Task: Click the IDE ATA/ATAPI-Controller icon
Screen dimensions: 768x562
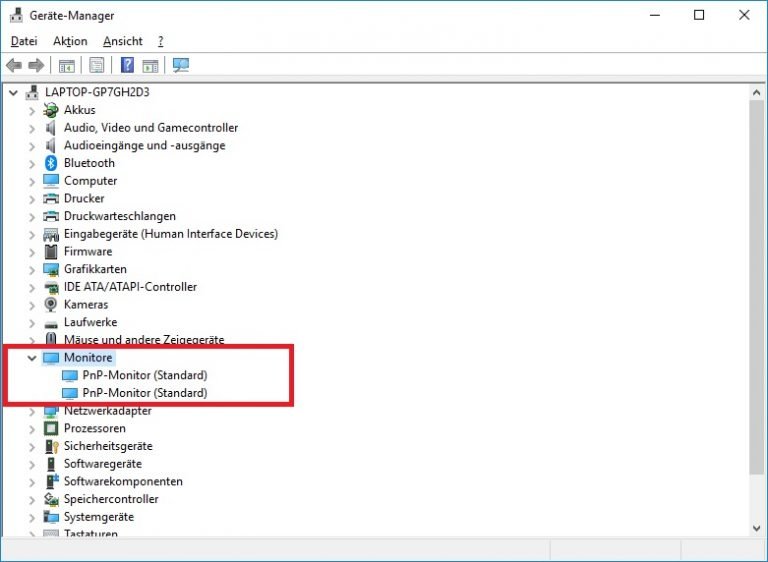Action: [51, 287]
